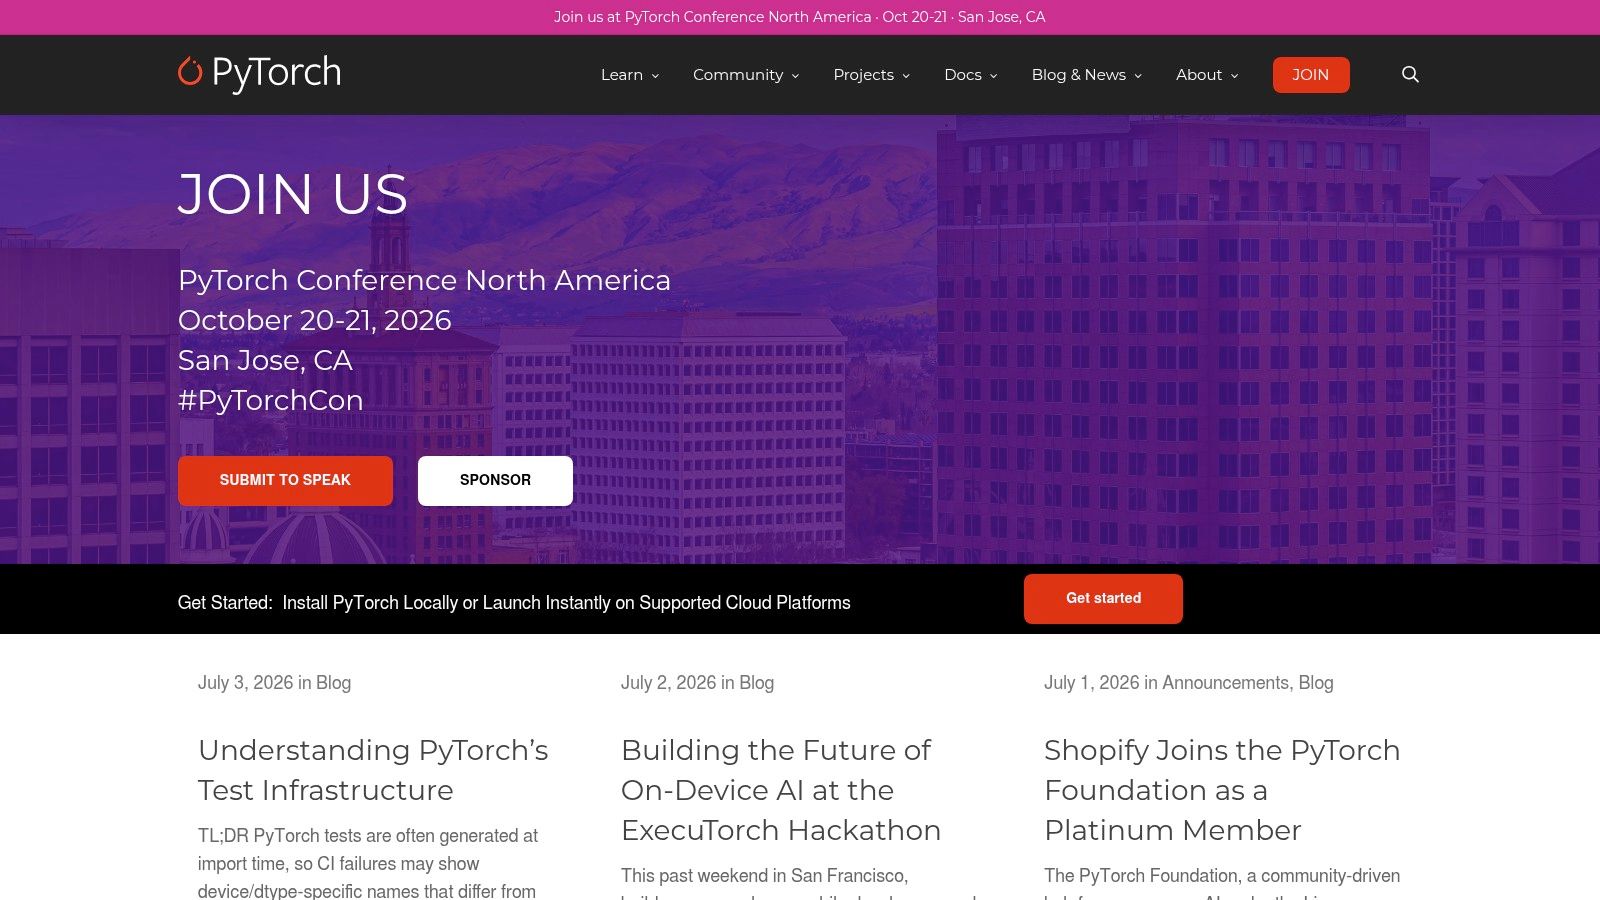
Task: Click the orange JOIN button
Action: 1311,75
